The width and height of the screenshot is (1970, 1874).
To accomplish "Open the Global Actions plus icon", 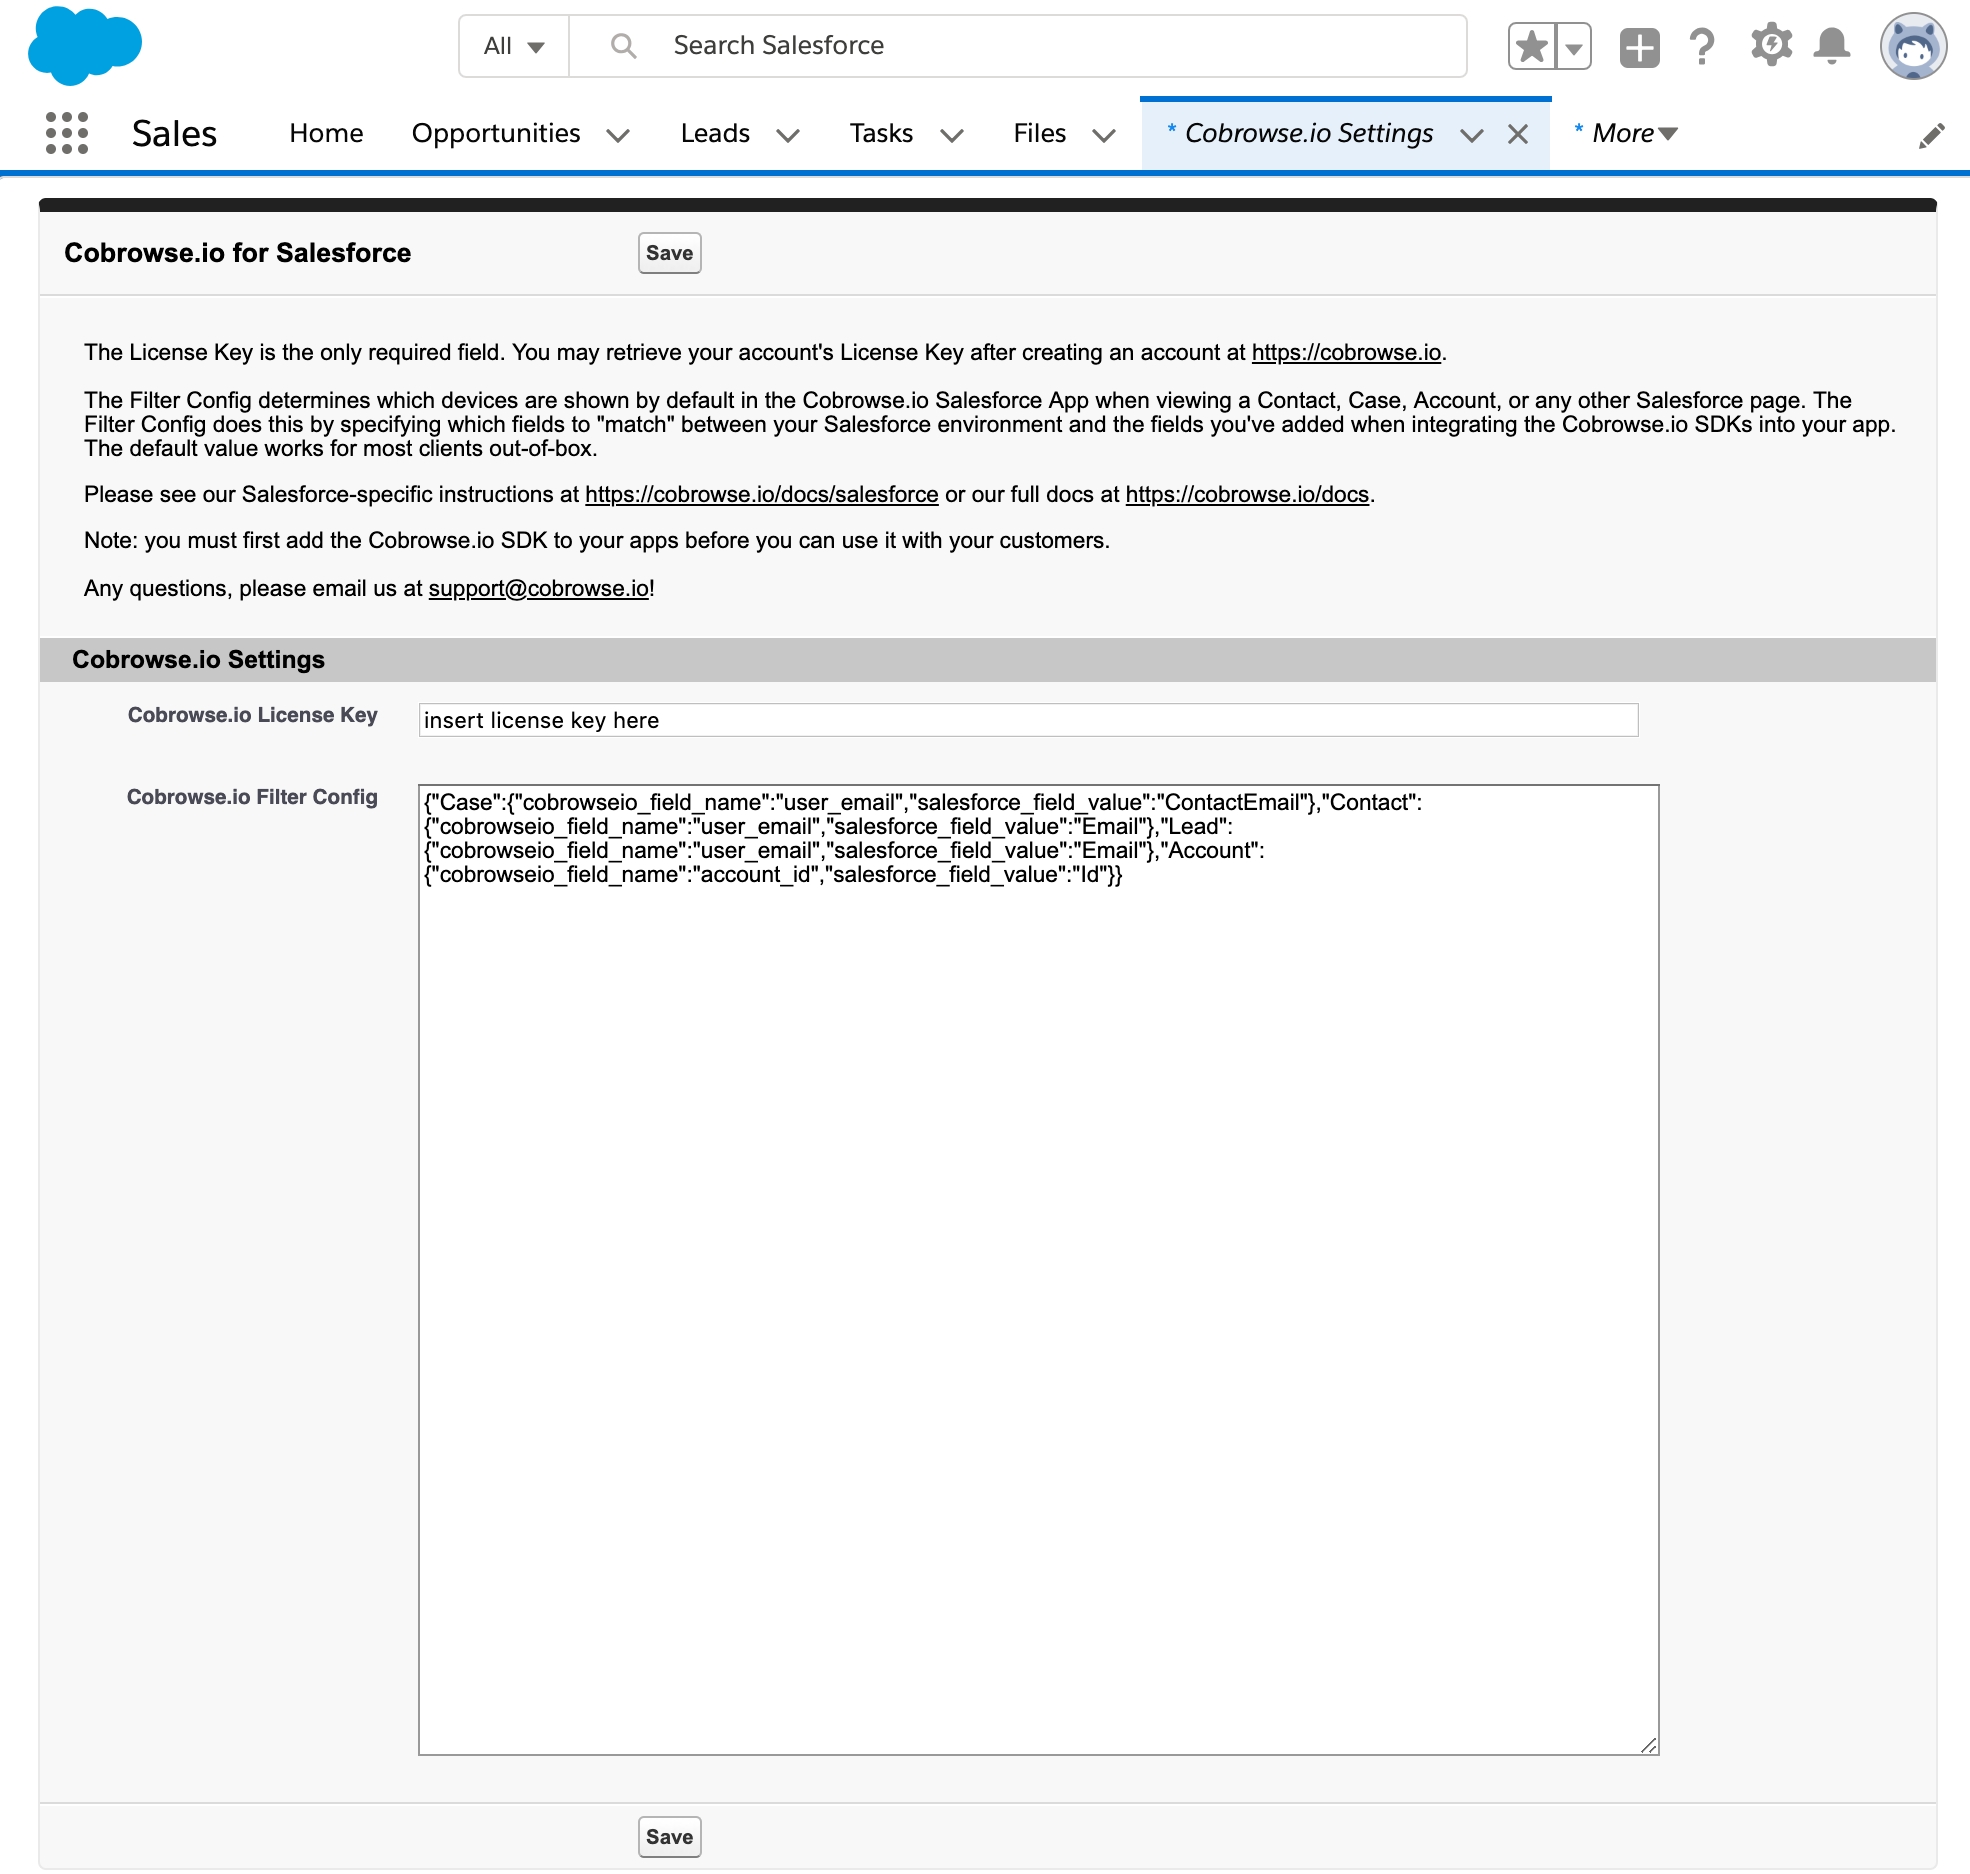I will tap(1639, 47).
